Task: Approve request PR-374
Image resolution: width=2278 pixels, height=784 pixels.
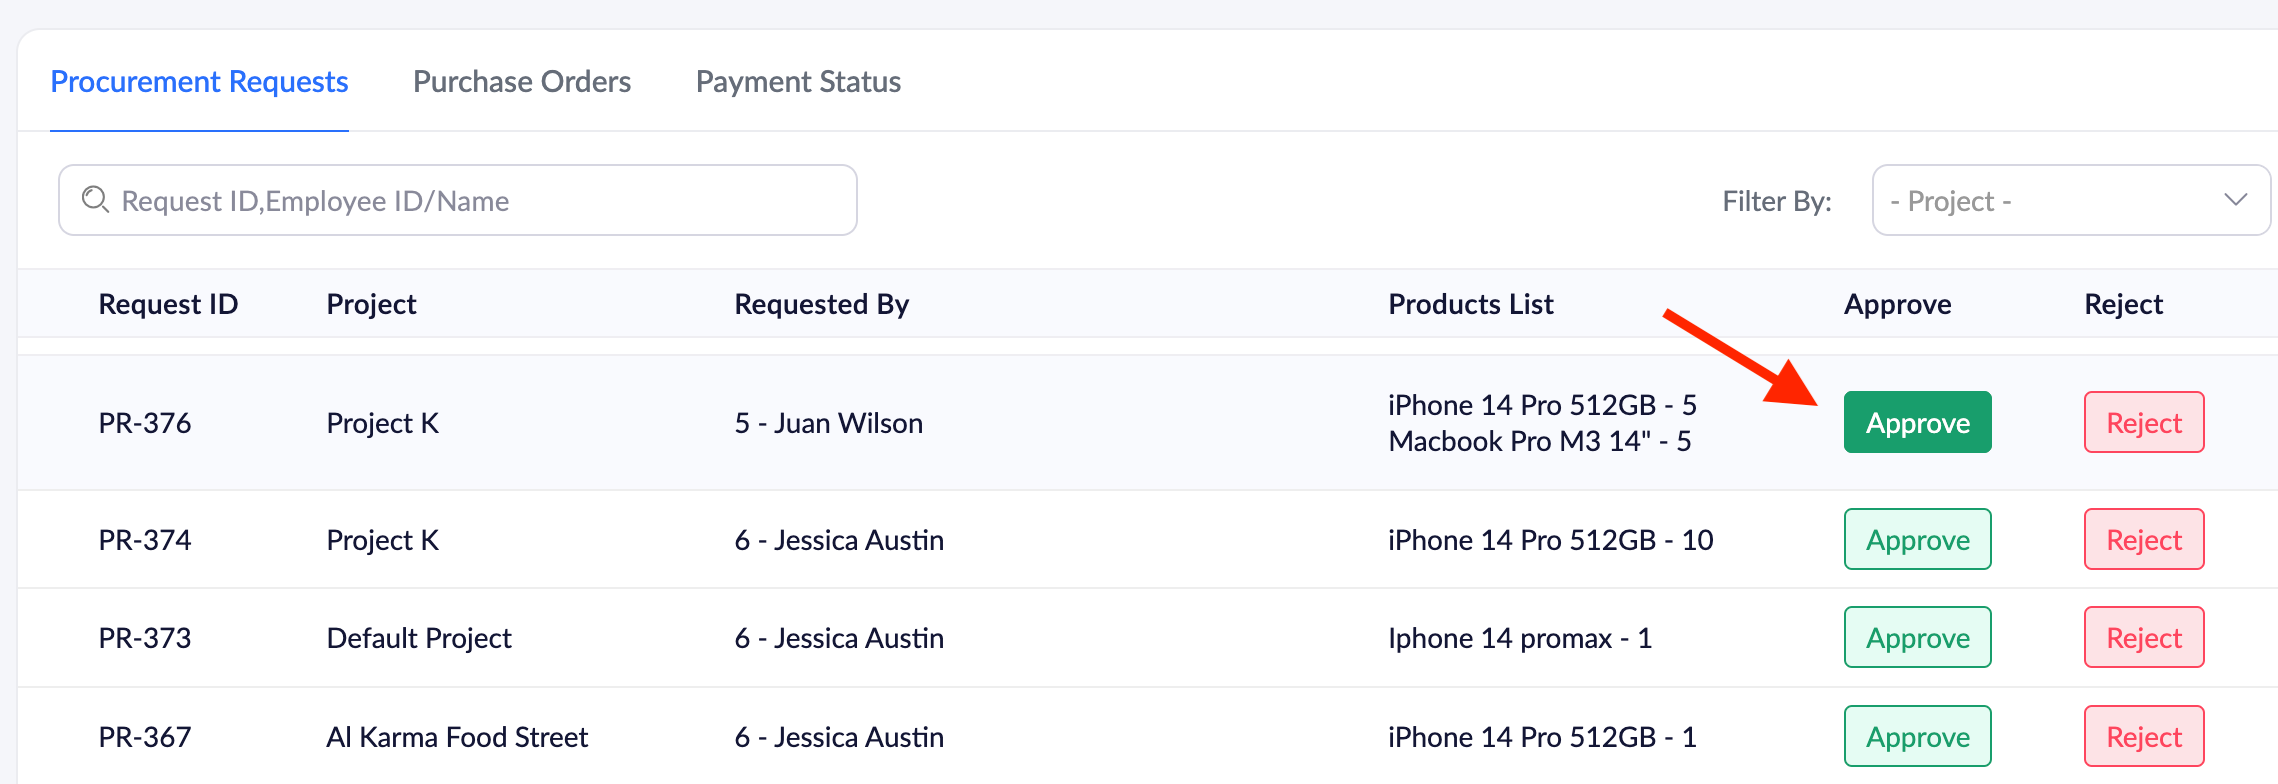Action: coord(1917,540)
